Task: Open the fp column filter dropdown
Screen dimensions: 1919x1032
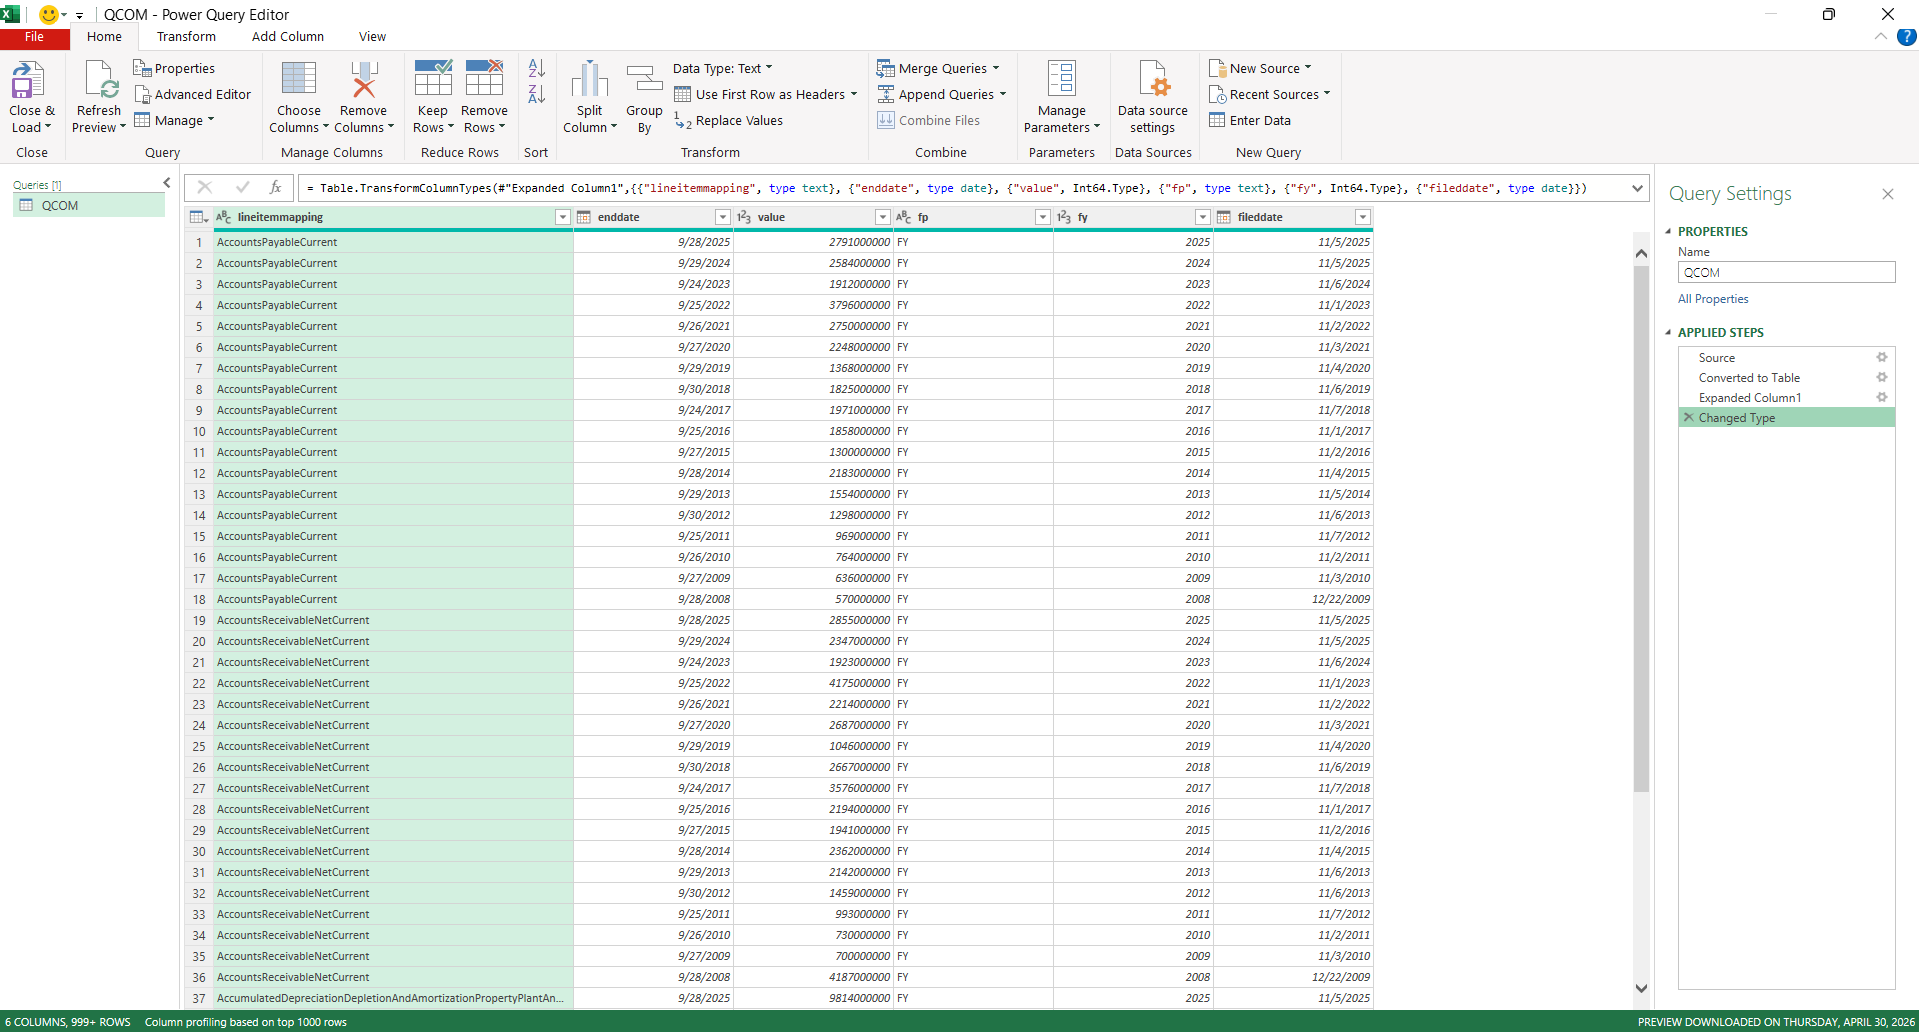Action: tap(1043, 217)
